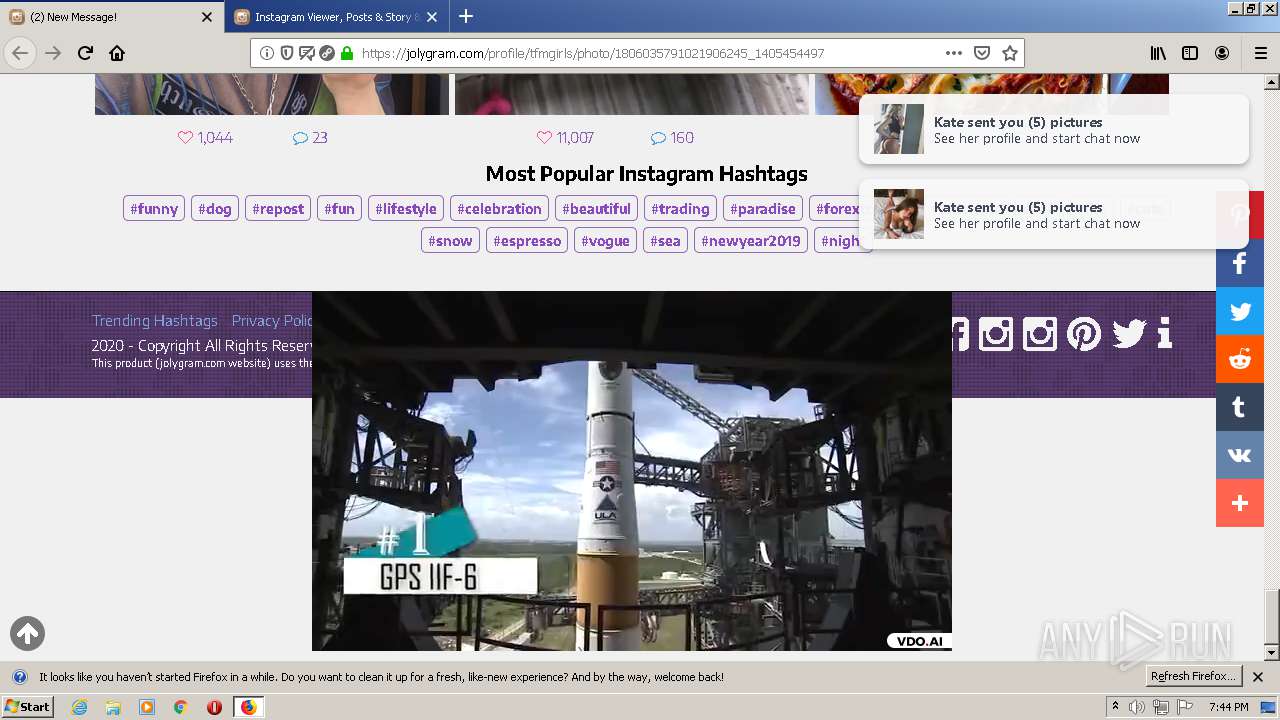Viewport: 1280px width, 720px height.
Task: Open the #funny hashtag
Action: [x=154, y=209]
